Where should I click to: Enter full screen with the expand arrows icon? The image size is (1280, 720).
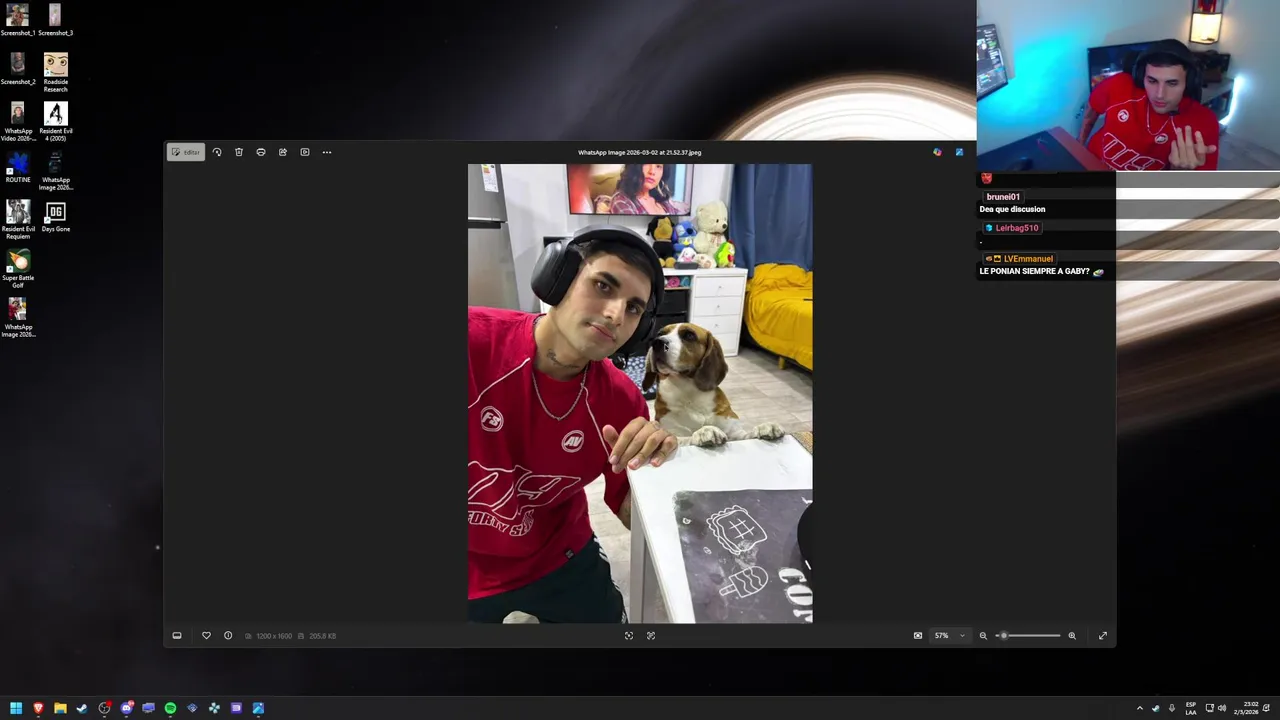point(1103,636)
